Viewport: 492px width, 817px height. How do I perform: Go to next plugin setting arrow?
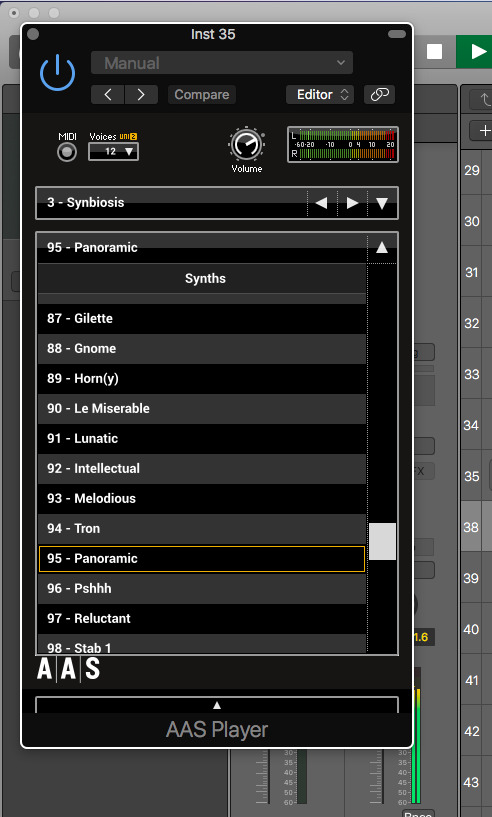pos(141,94)
